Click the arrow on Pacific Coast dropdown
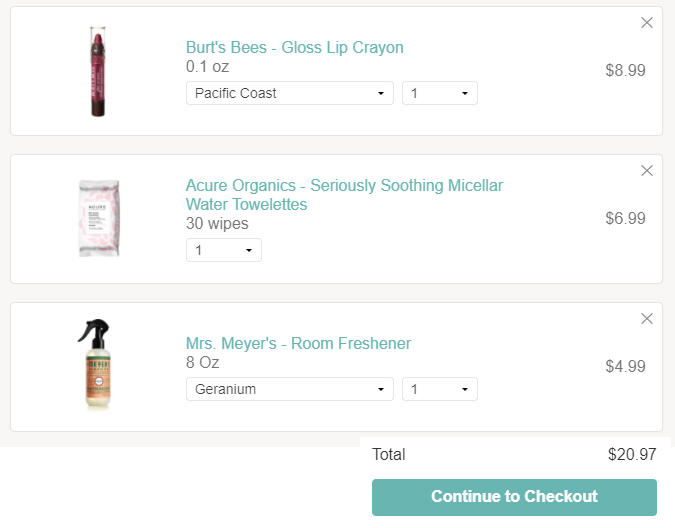 click(x=381, y=93)
